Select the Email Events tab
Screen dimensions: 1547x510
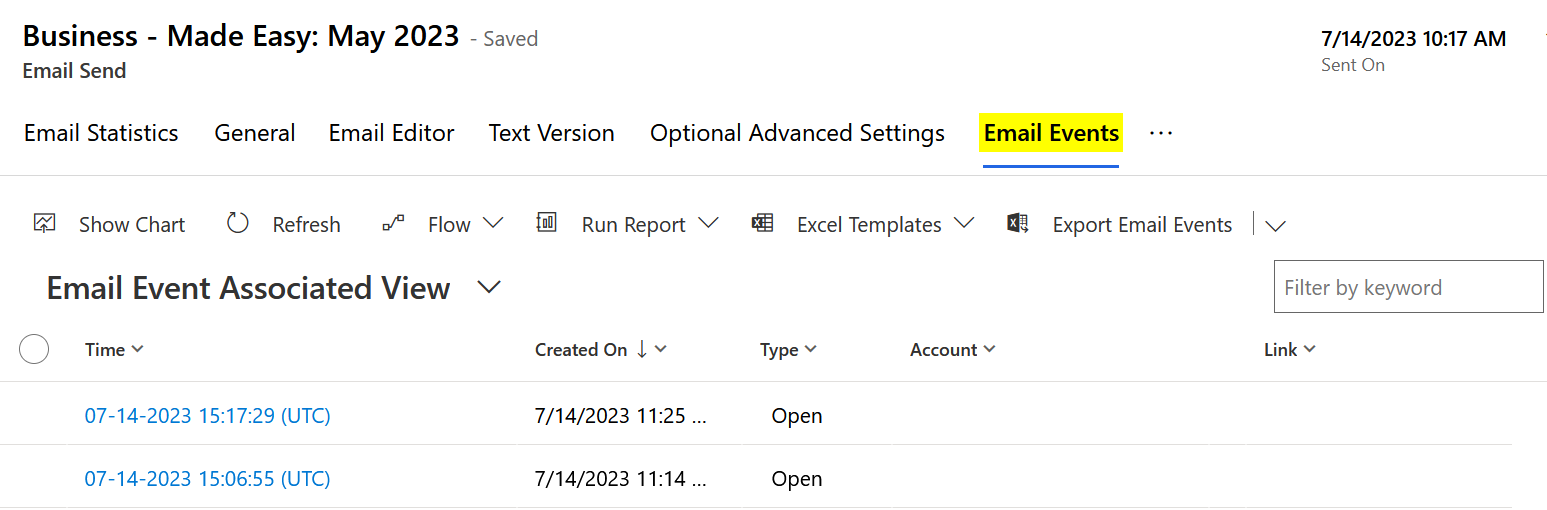[1051, 133]
